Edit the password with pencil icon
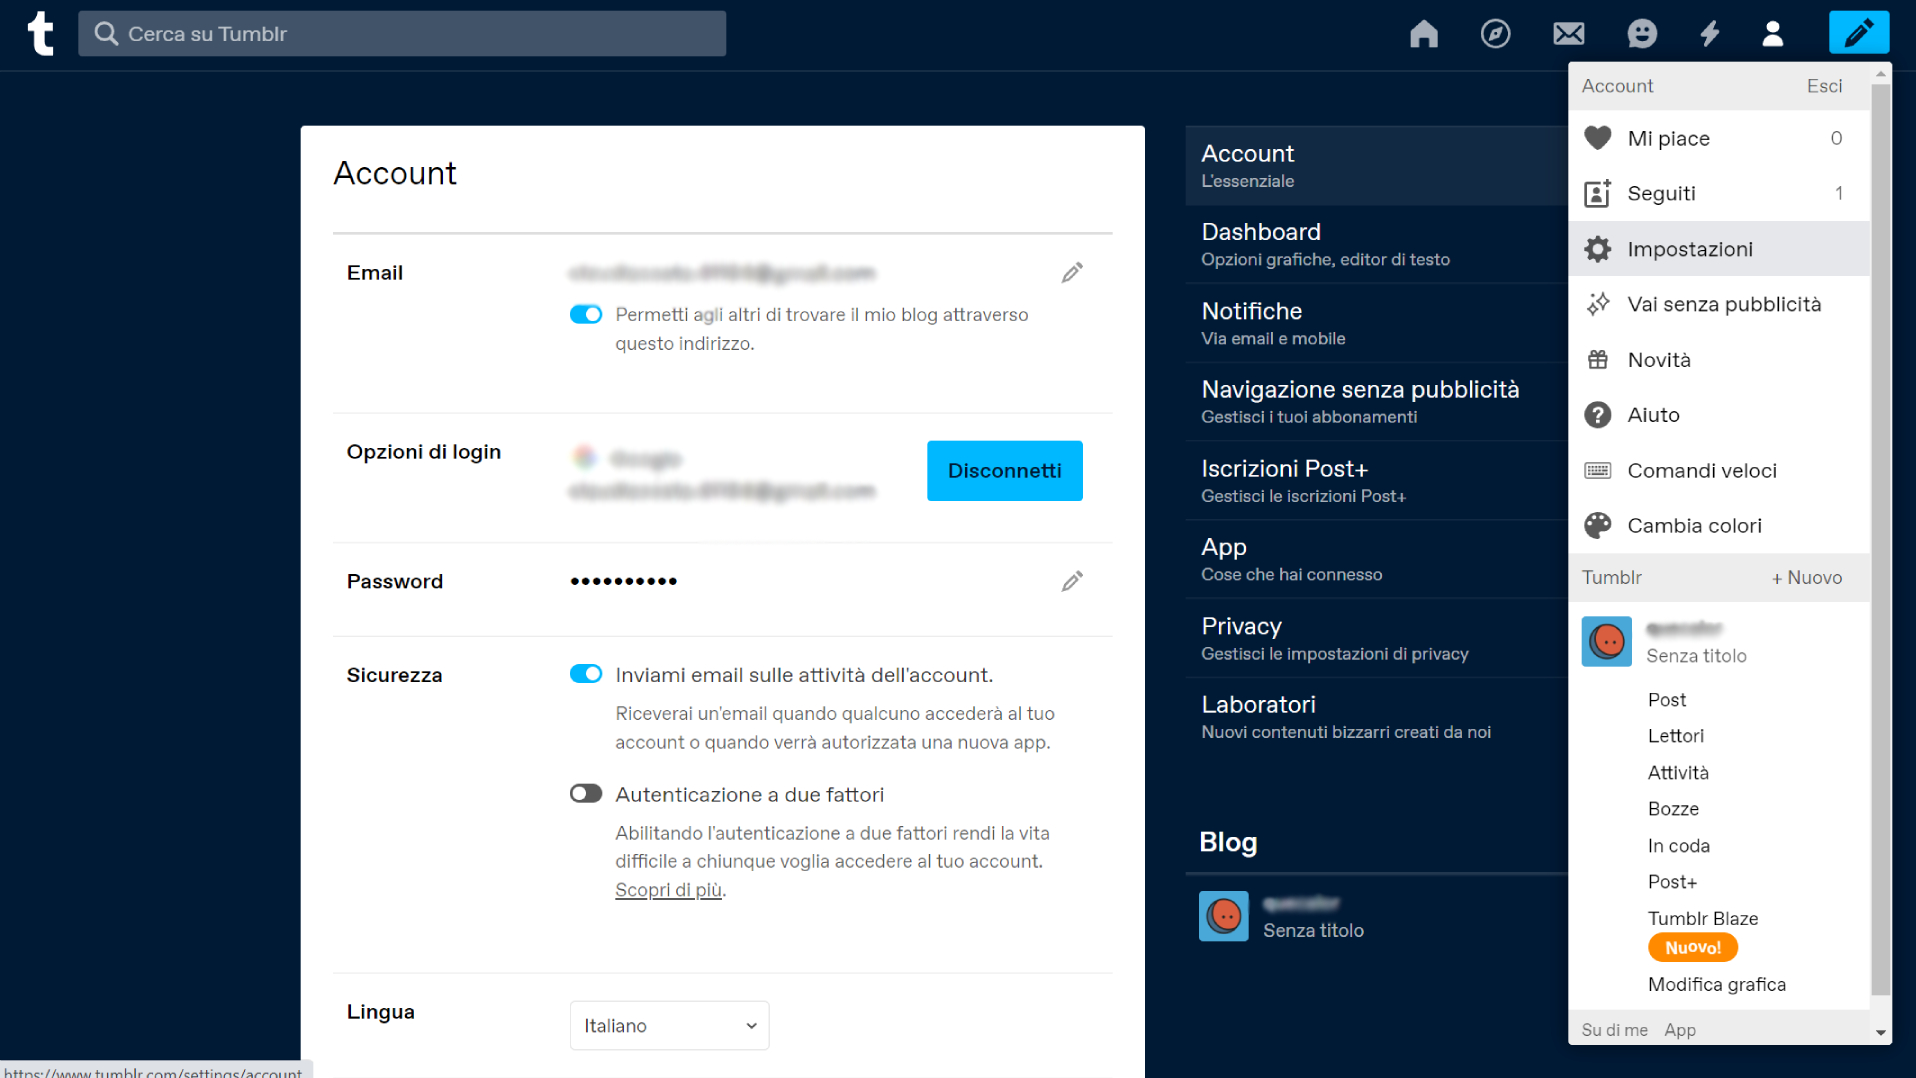Image resolution: width=1916 pixels, height=1078 pixels. click(x=1072, y=582)
